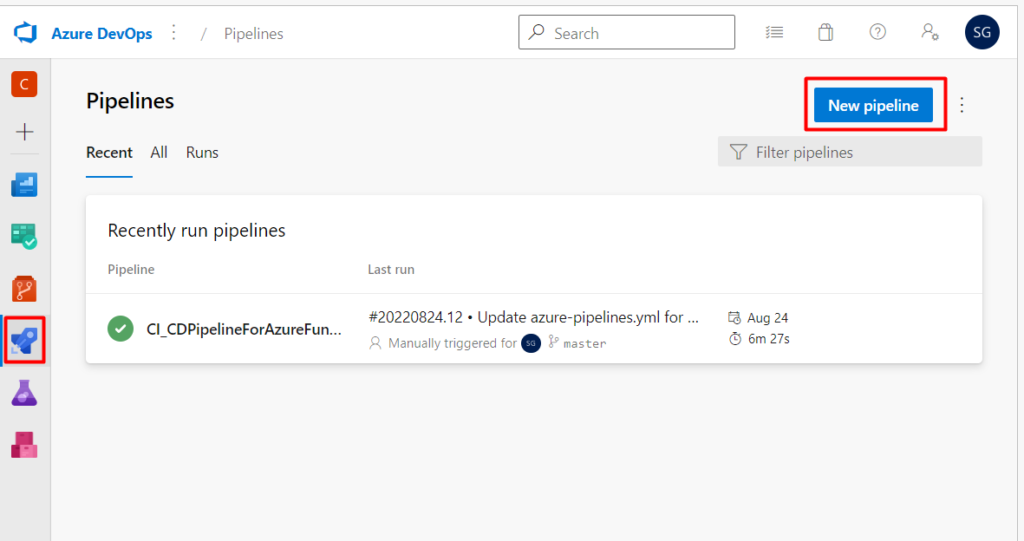The height and width of the screenshot is (541, 1024).
Task: Click the green success status icon
Action: (120, 329)
